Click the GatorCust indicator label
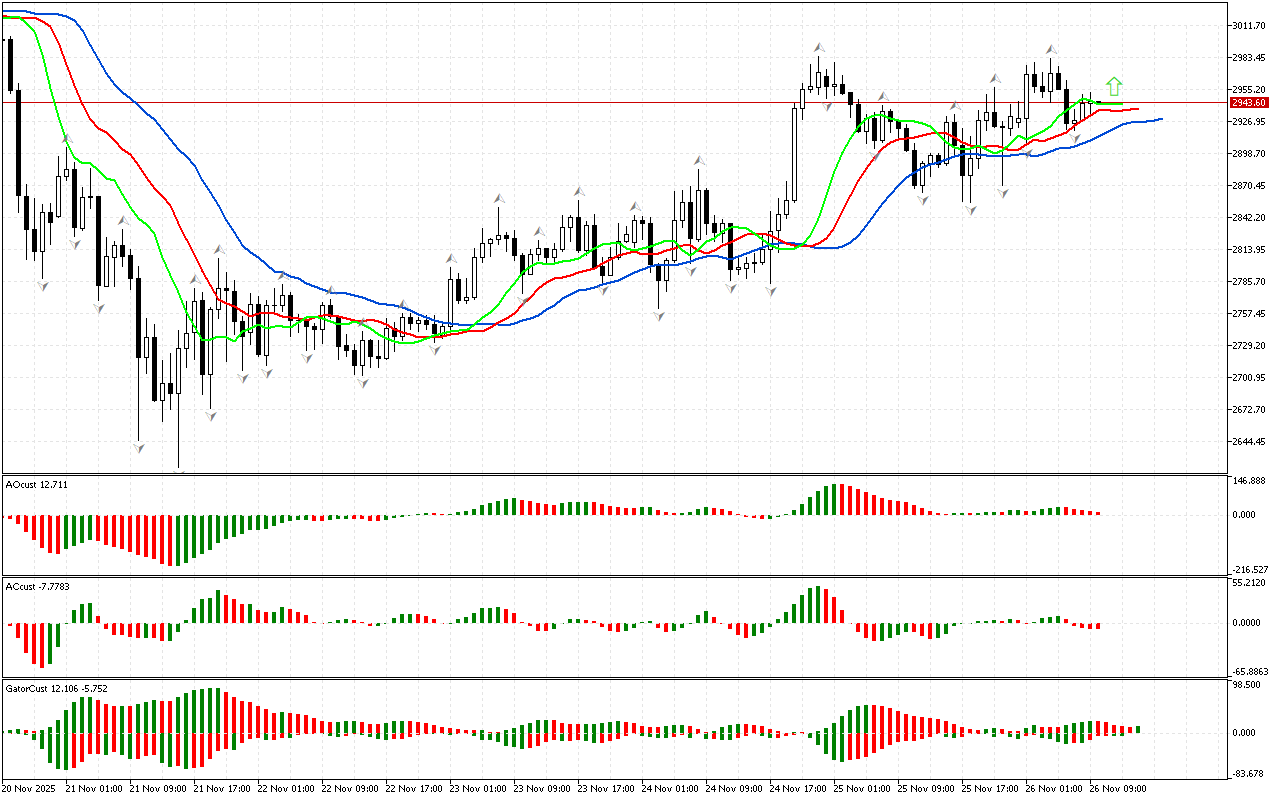 tap(55, 689)
